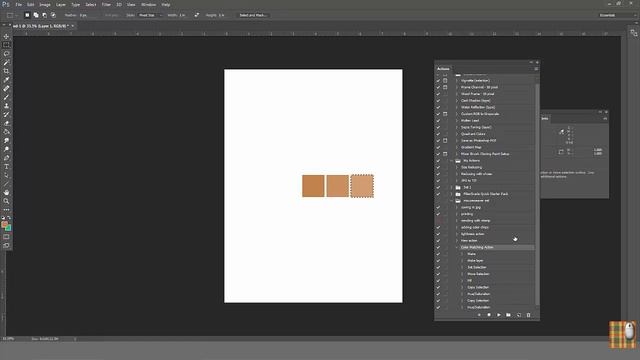Expand the Quadrant Colors action

click(x=457, y=134)
